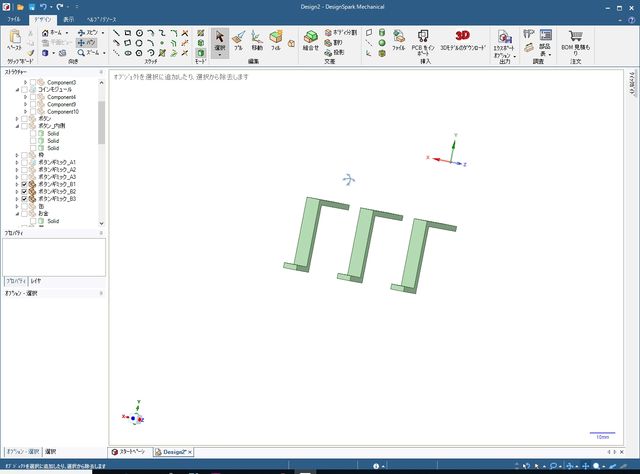Expand the ボタンギミック_B1 tree node
Screen dimensions: 640x474
tap(17, 185)
